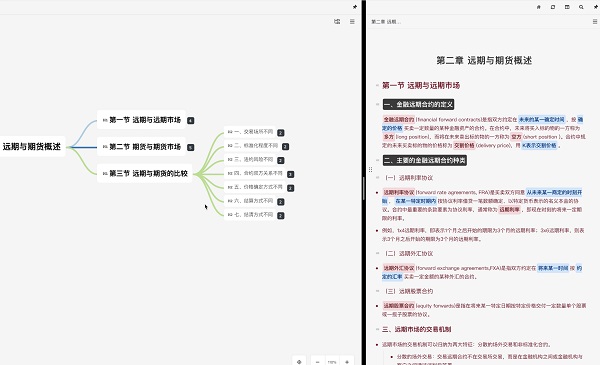This screenshot has width=600, height=365.
Task: Zoom in the mind map with plus
Action: point(347,362)
